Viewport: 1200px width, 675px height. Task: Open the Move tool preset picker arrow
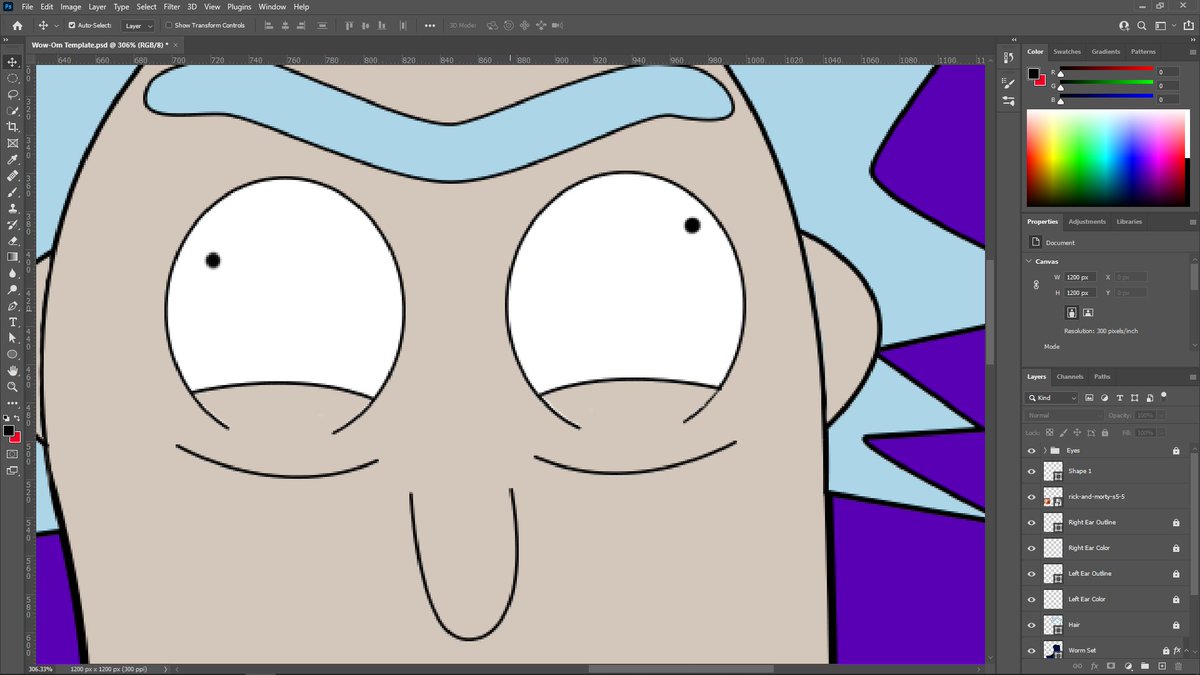coord(57,25)
